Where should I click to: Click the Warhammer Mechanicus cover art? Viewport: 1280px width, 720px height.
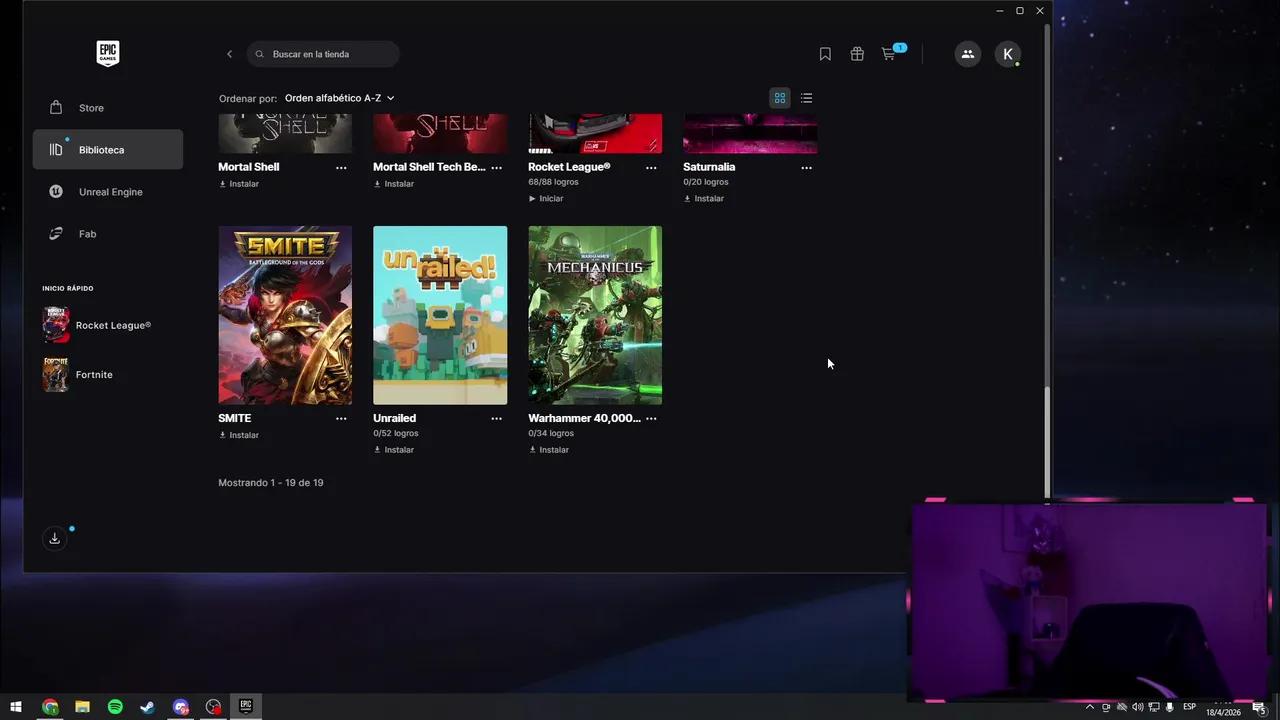coord(595,315)
